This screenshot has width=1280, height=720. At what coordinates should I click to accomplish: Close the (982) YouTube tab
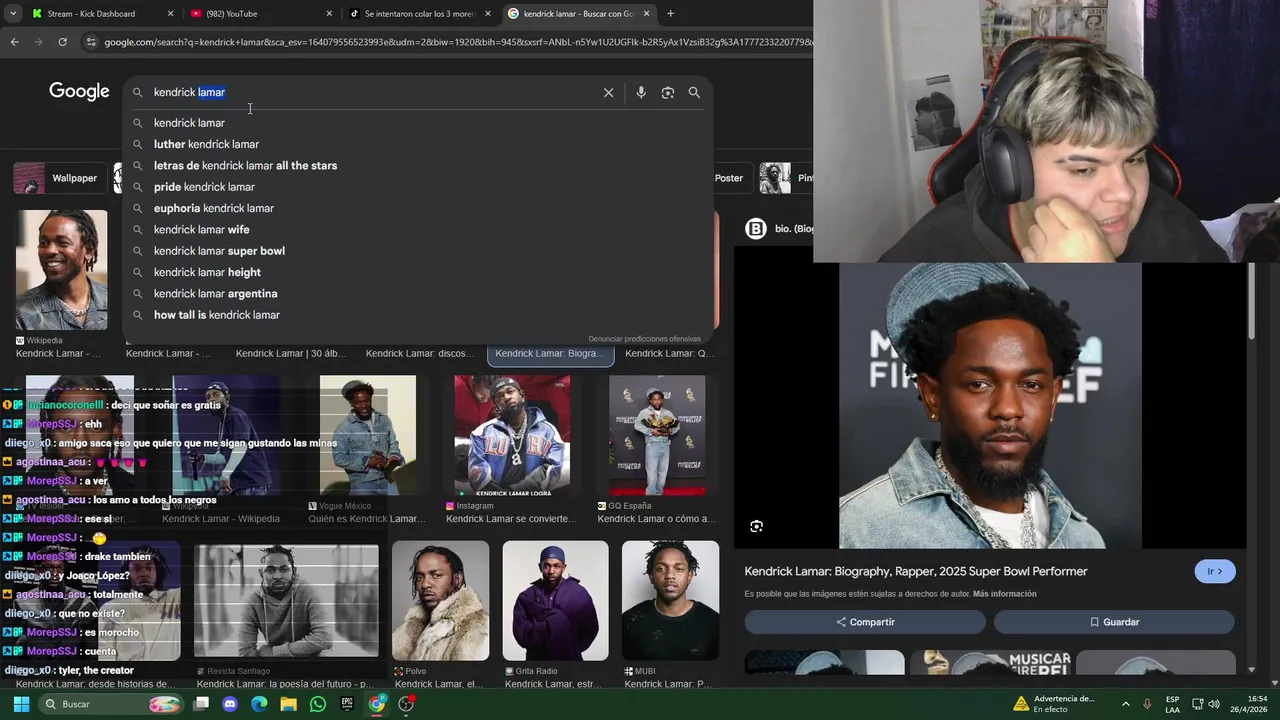click(x=329, y=14)
